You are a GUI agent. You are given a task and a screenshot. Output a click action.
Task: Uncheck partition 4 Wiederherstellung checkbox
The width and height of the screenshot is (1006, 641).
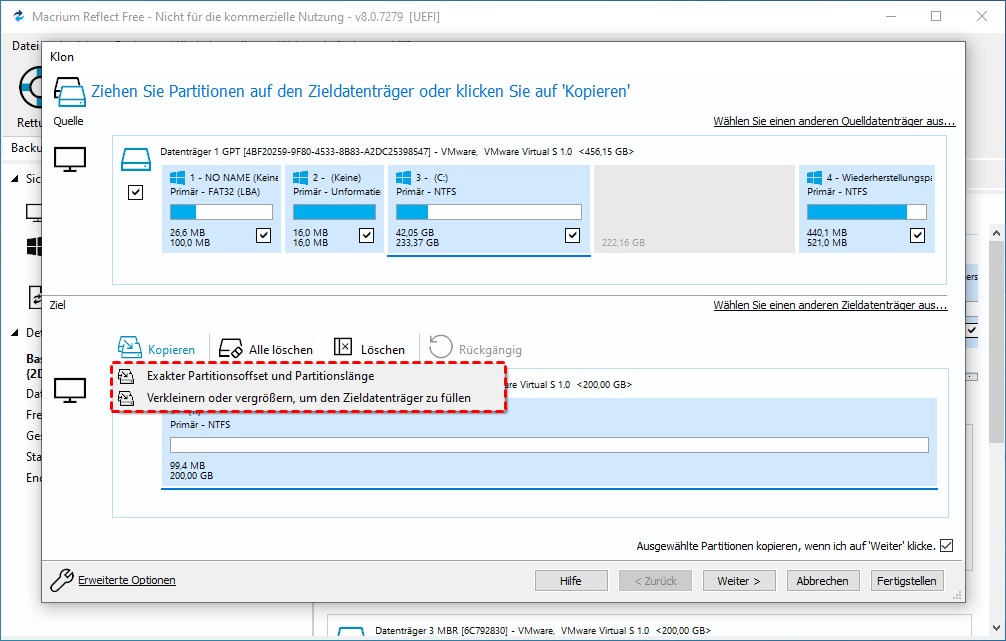pyautogui.click(x=917, y=235)
